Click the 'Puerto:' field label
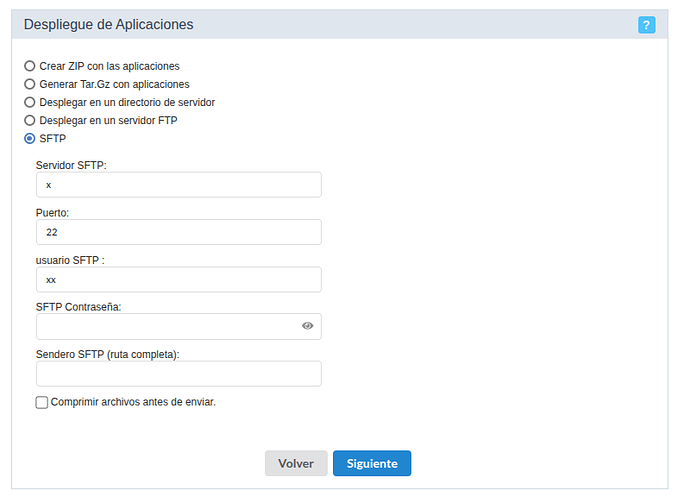 point(52,212)
